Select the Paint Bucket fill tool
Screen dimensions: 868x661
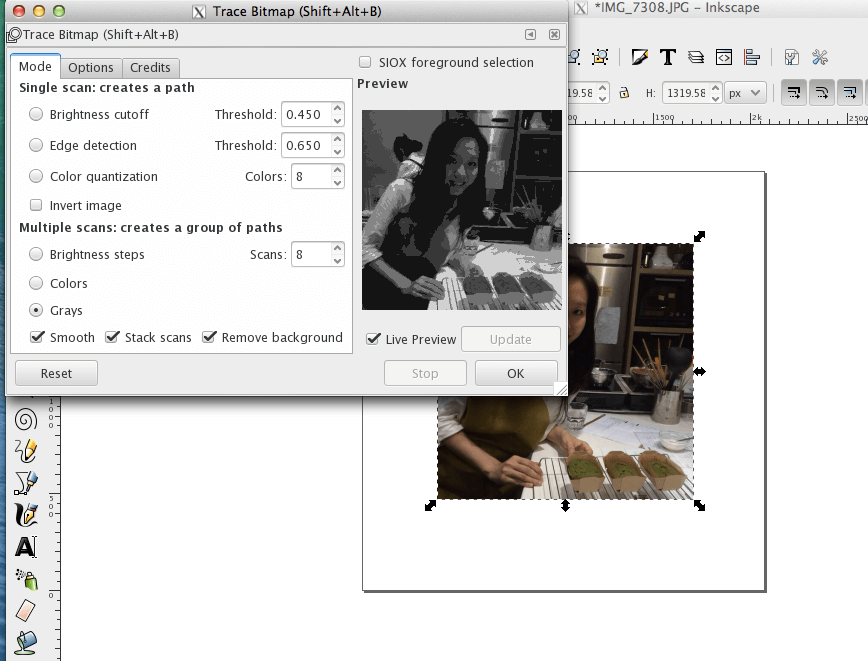(x=25, y=642)
